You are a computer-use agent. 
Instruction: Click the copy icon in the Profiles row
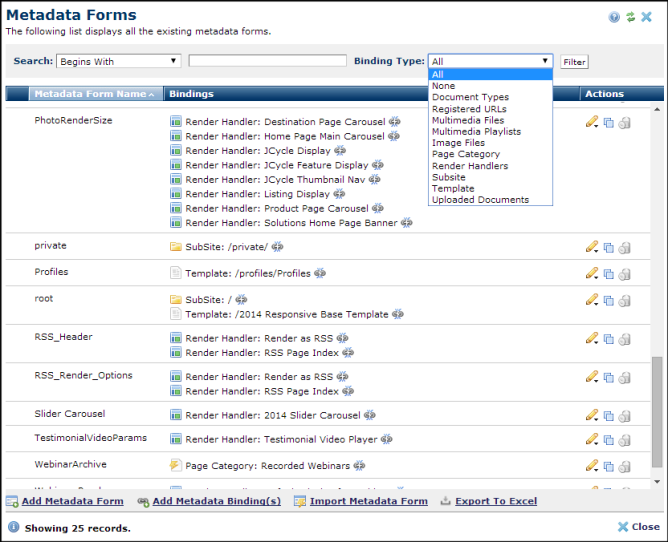[608, 274]
